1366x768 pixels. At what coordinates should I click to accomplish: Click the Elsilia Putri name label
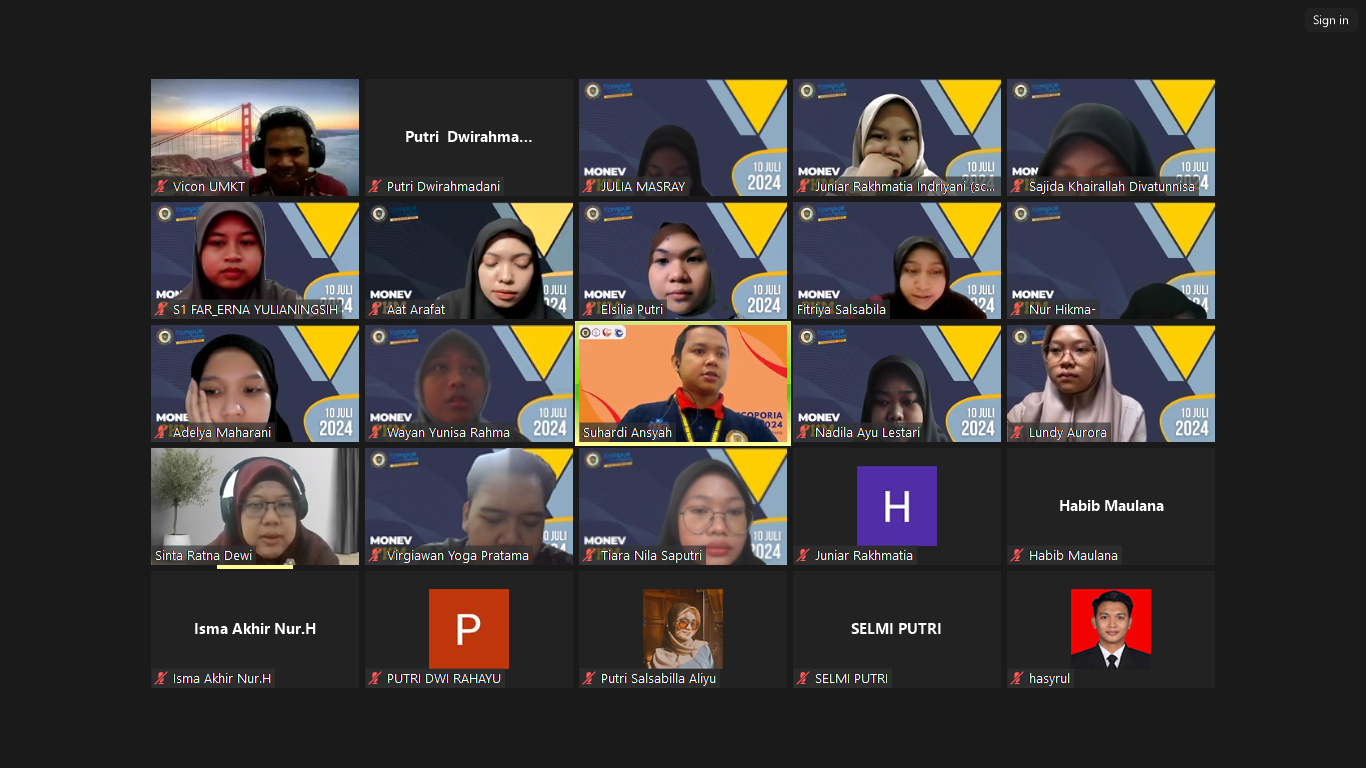tap(631, 310)
